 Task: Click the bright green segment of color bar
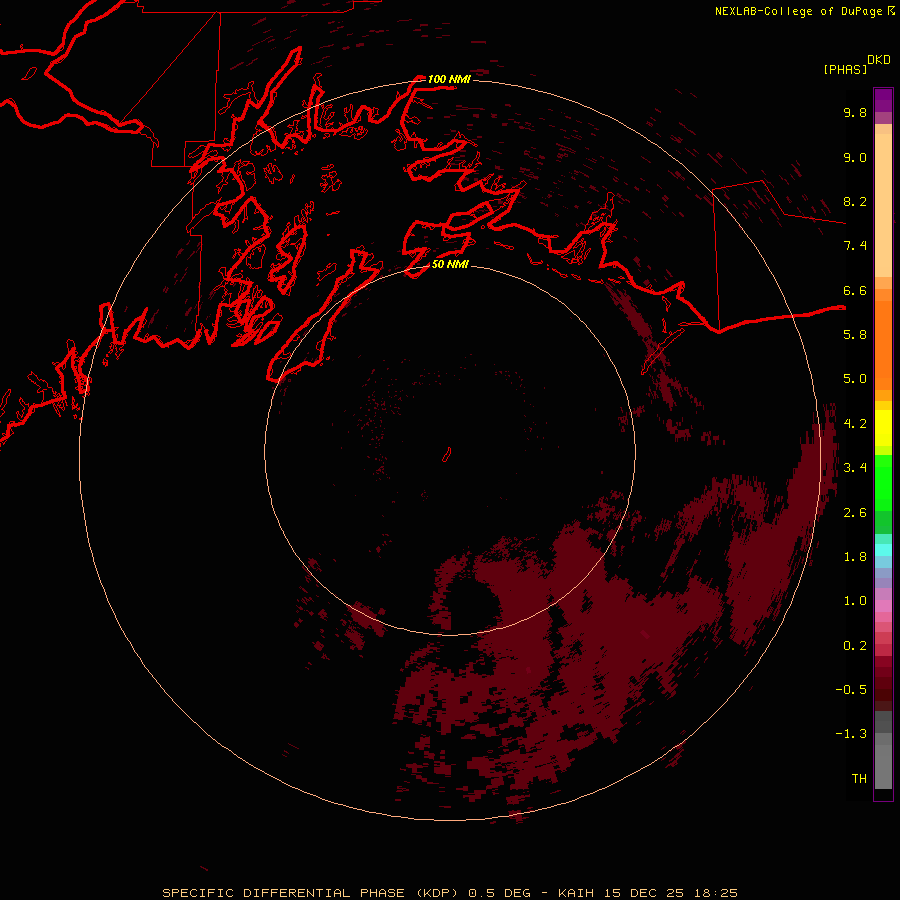click(883, 482)
